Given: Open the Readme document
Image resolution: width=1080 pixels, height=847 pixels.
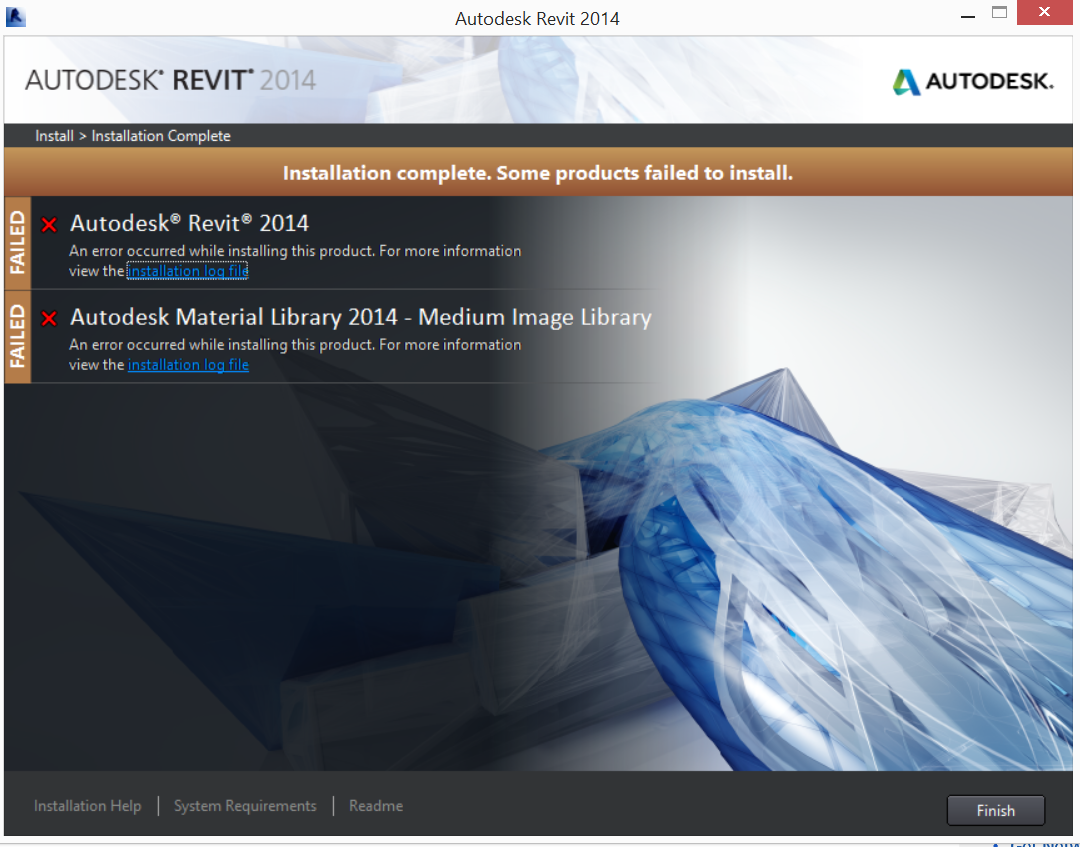Looking at the screenshot, I should pyautogui.click(x=375, y=805).
